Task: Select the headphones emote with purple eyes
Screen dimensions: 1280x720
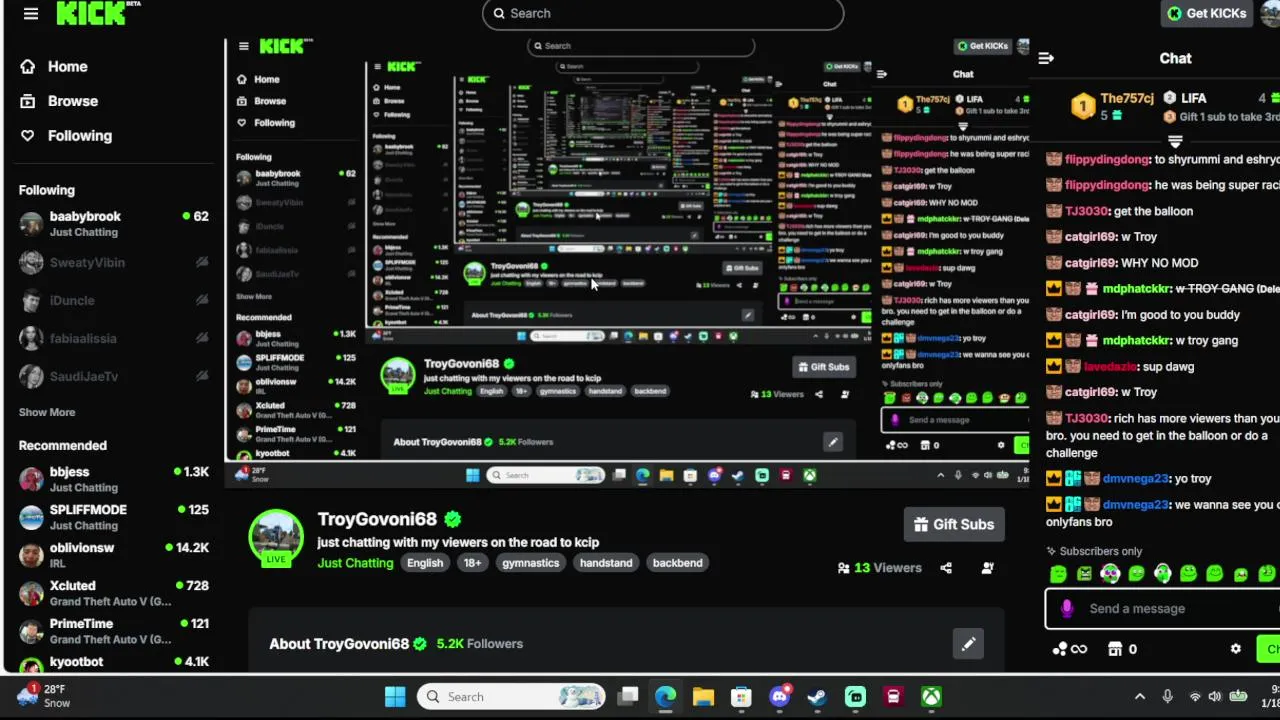Action: (1110, 574)
